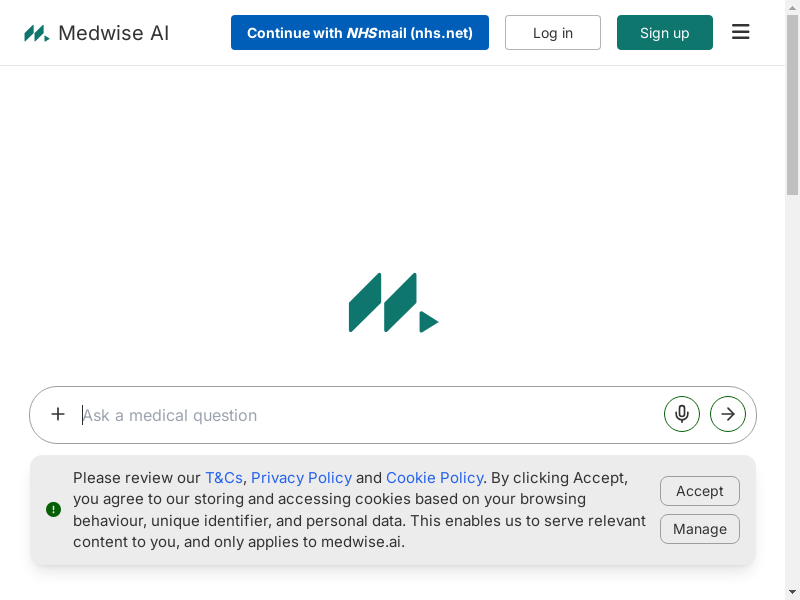The image size is (800, 600).
Task: Activate the microphone voice input
Action: pyautogui.click(x=682, y=414)
